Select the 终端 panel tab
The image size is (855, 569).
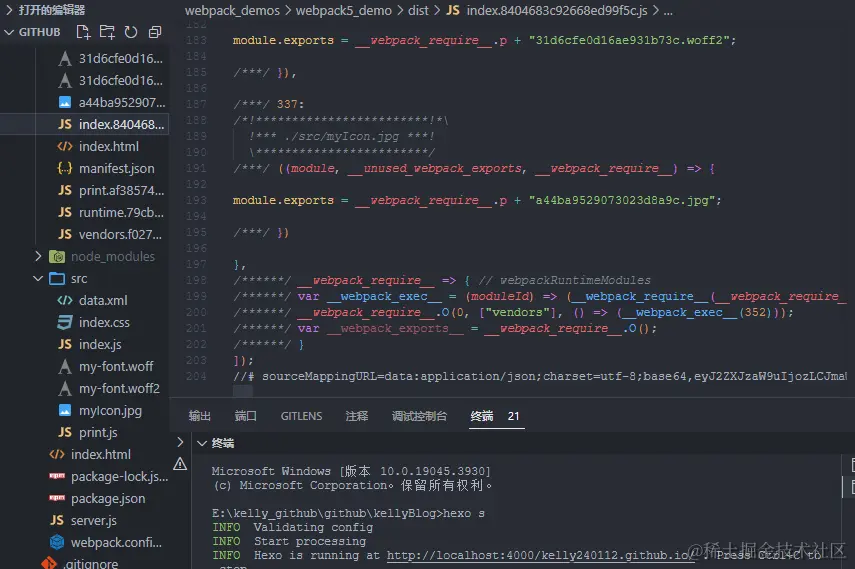482,416
